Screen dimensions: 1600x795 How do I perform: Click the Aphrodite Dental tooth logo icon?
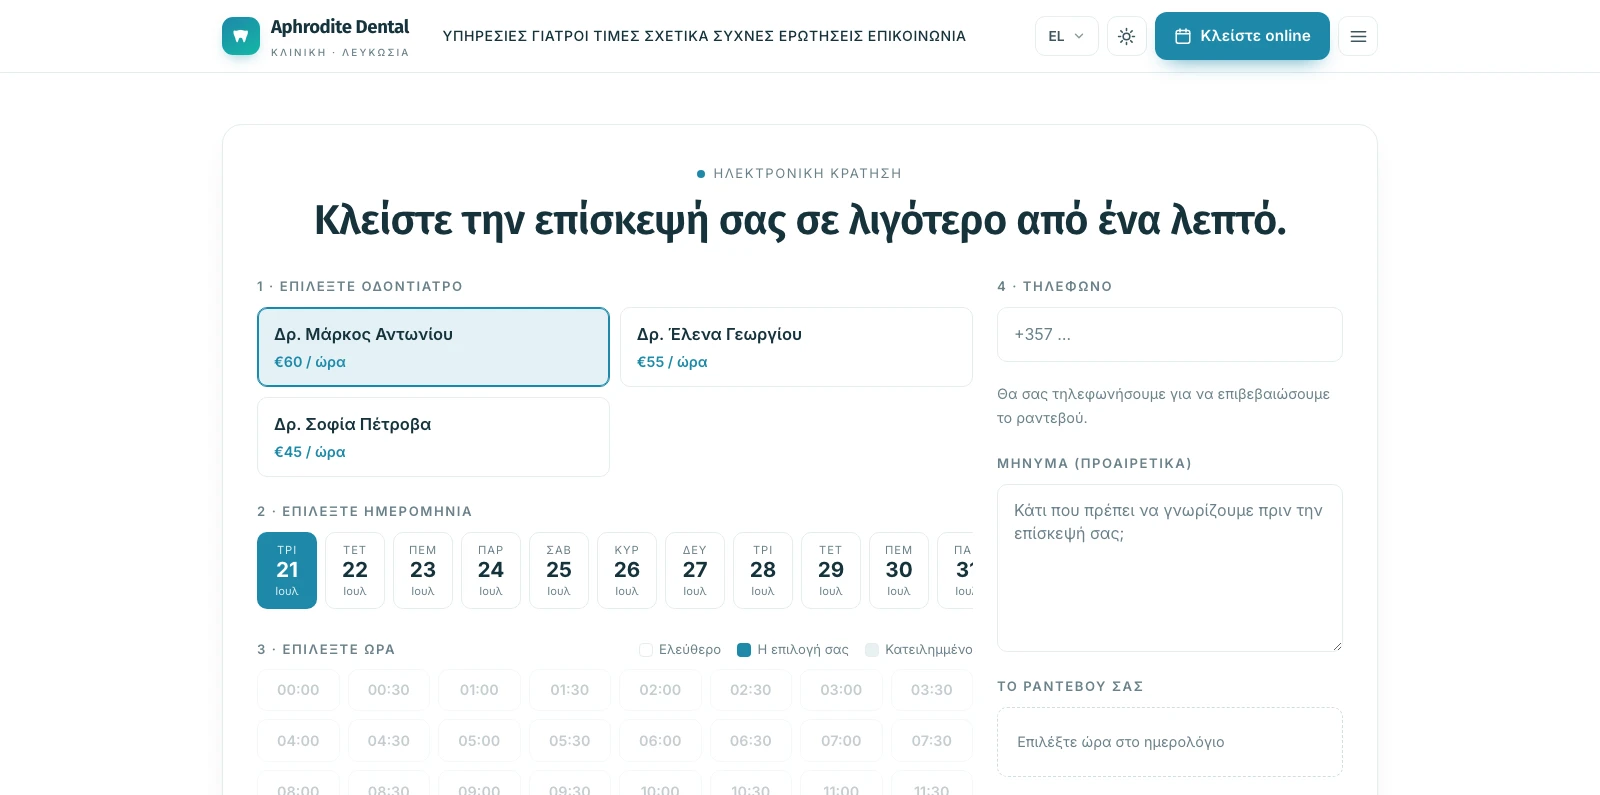point(241,36)
